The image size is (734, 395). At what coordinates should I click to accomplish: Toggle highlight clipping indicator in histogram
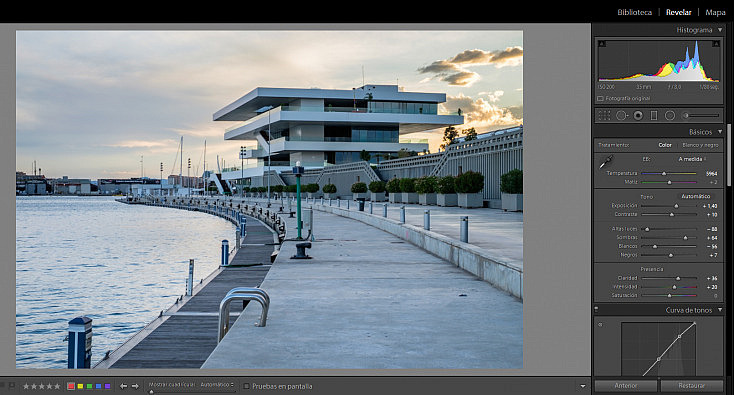[x=716, y=44]
